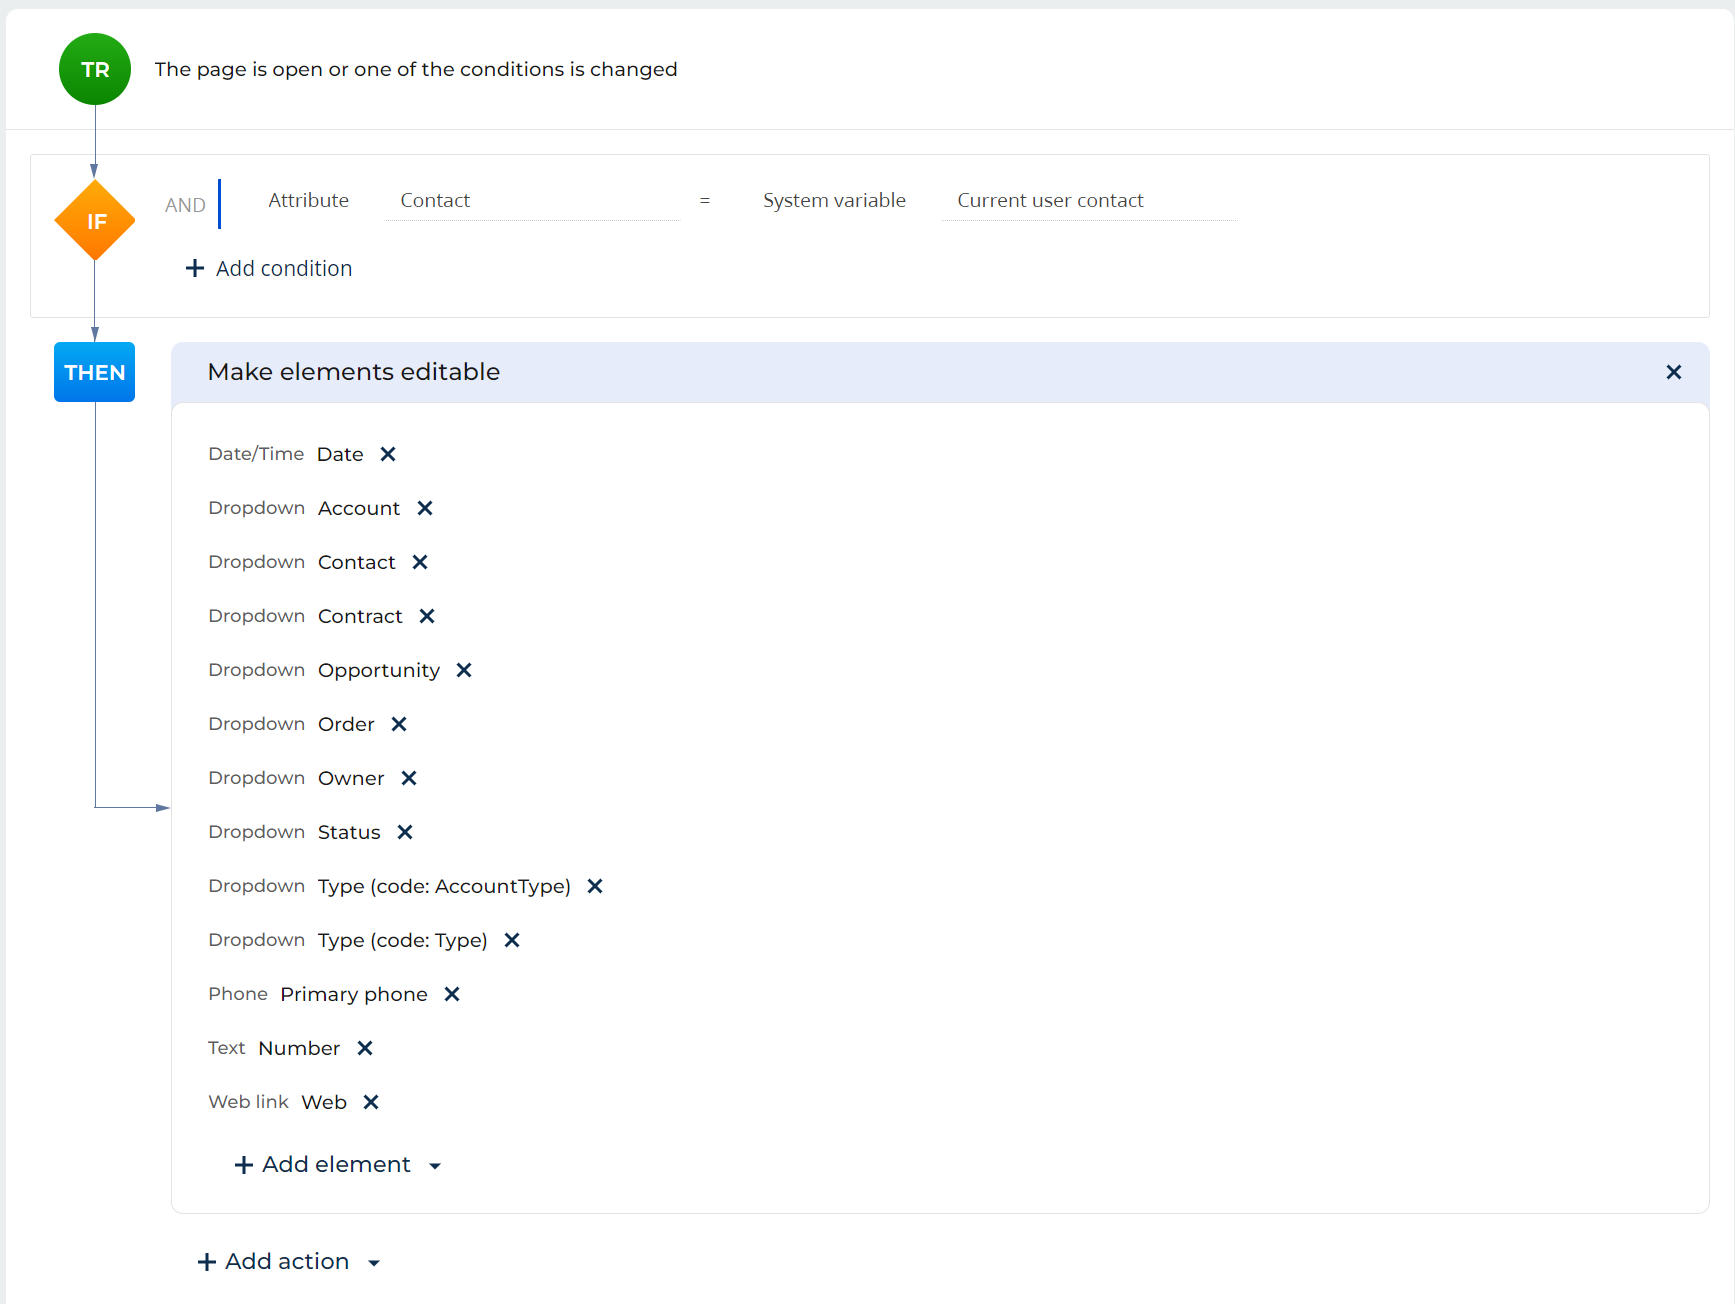Open the Add element dropdown
The image size is (1735, 1304).
click(x=337, y=1165)
